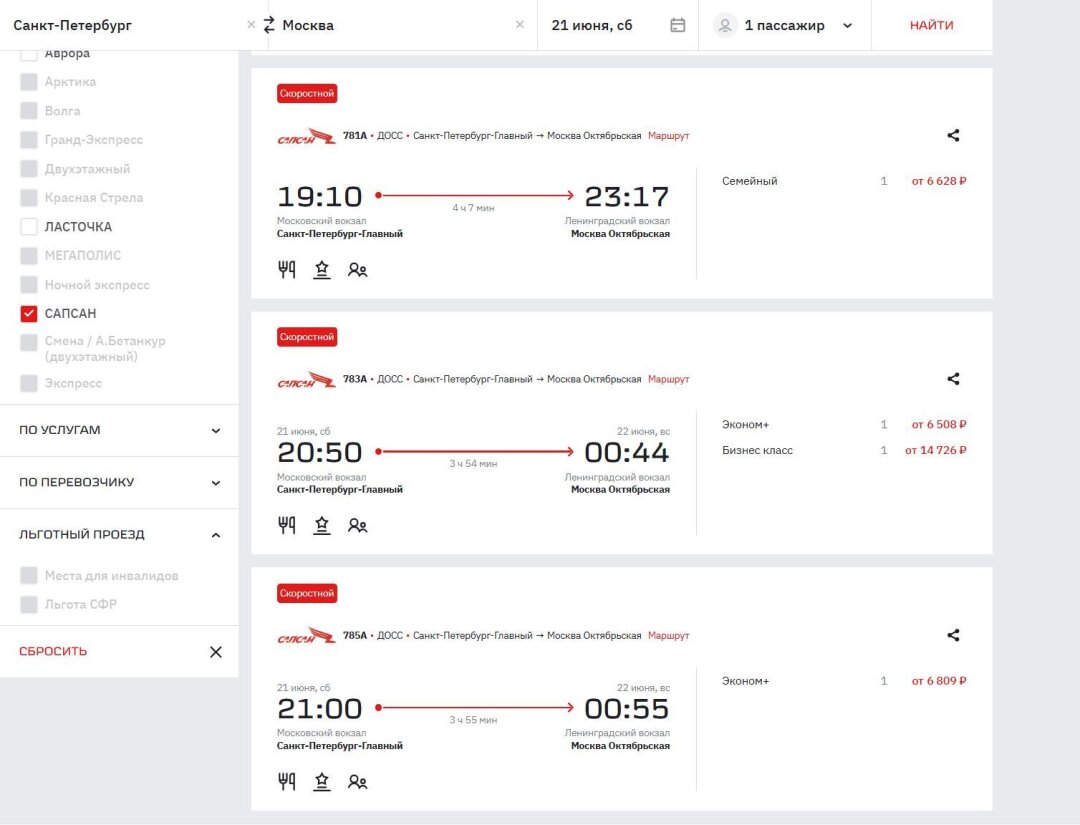This screenshot has width=1080, height=825.
Task: Share train 781A via share icon
Action: pyautogui.click(x=953, y=135)
